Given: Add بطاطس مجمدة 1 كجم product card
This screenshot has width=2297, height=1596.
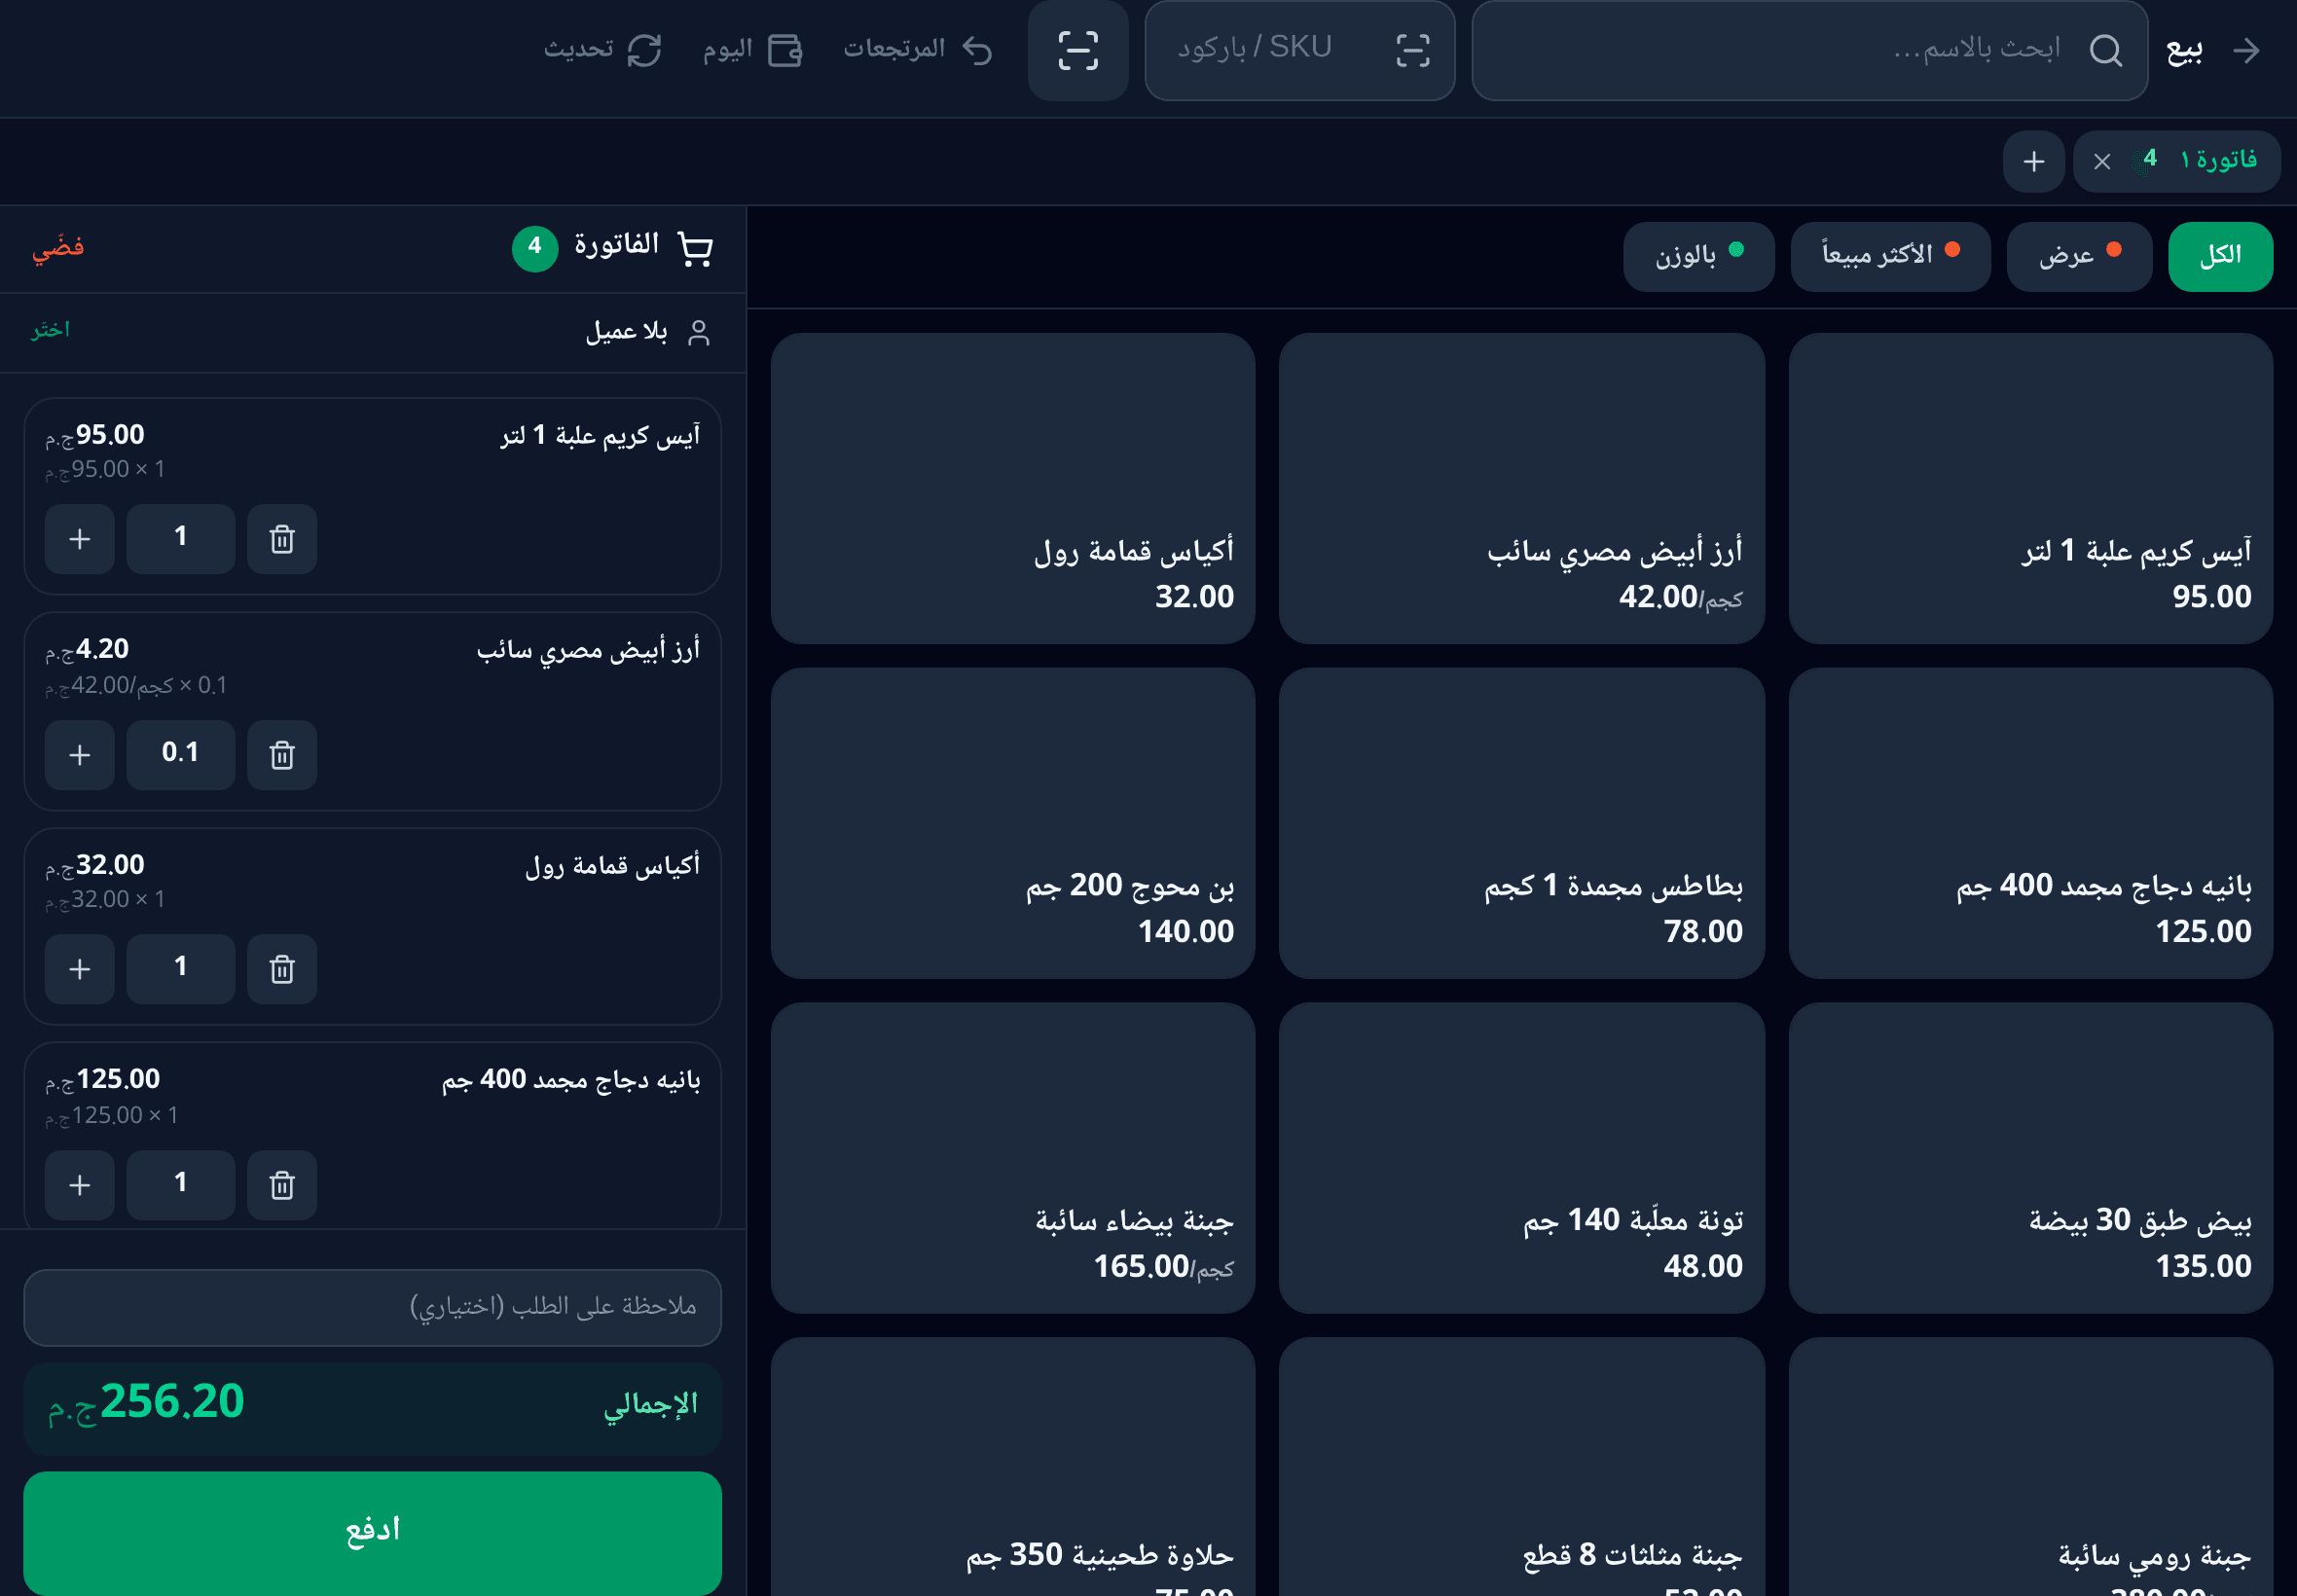Looking at the screenshot, I should (x=1521, y=823).
